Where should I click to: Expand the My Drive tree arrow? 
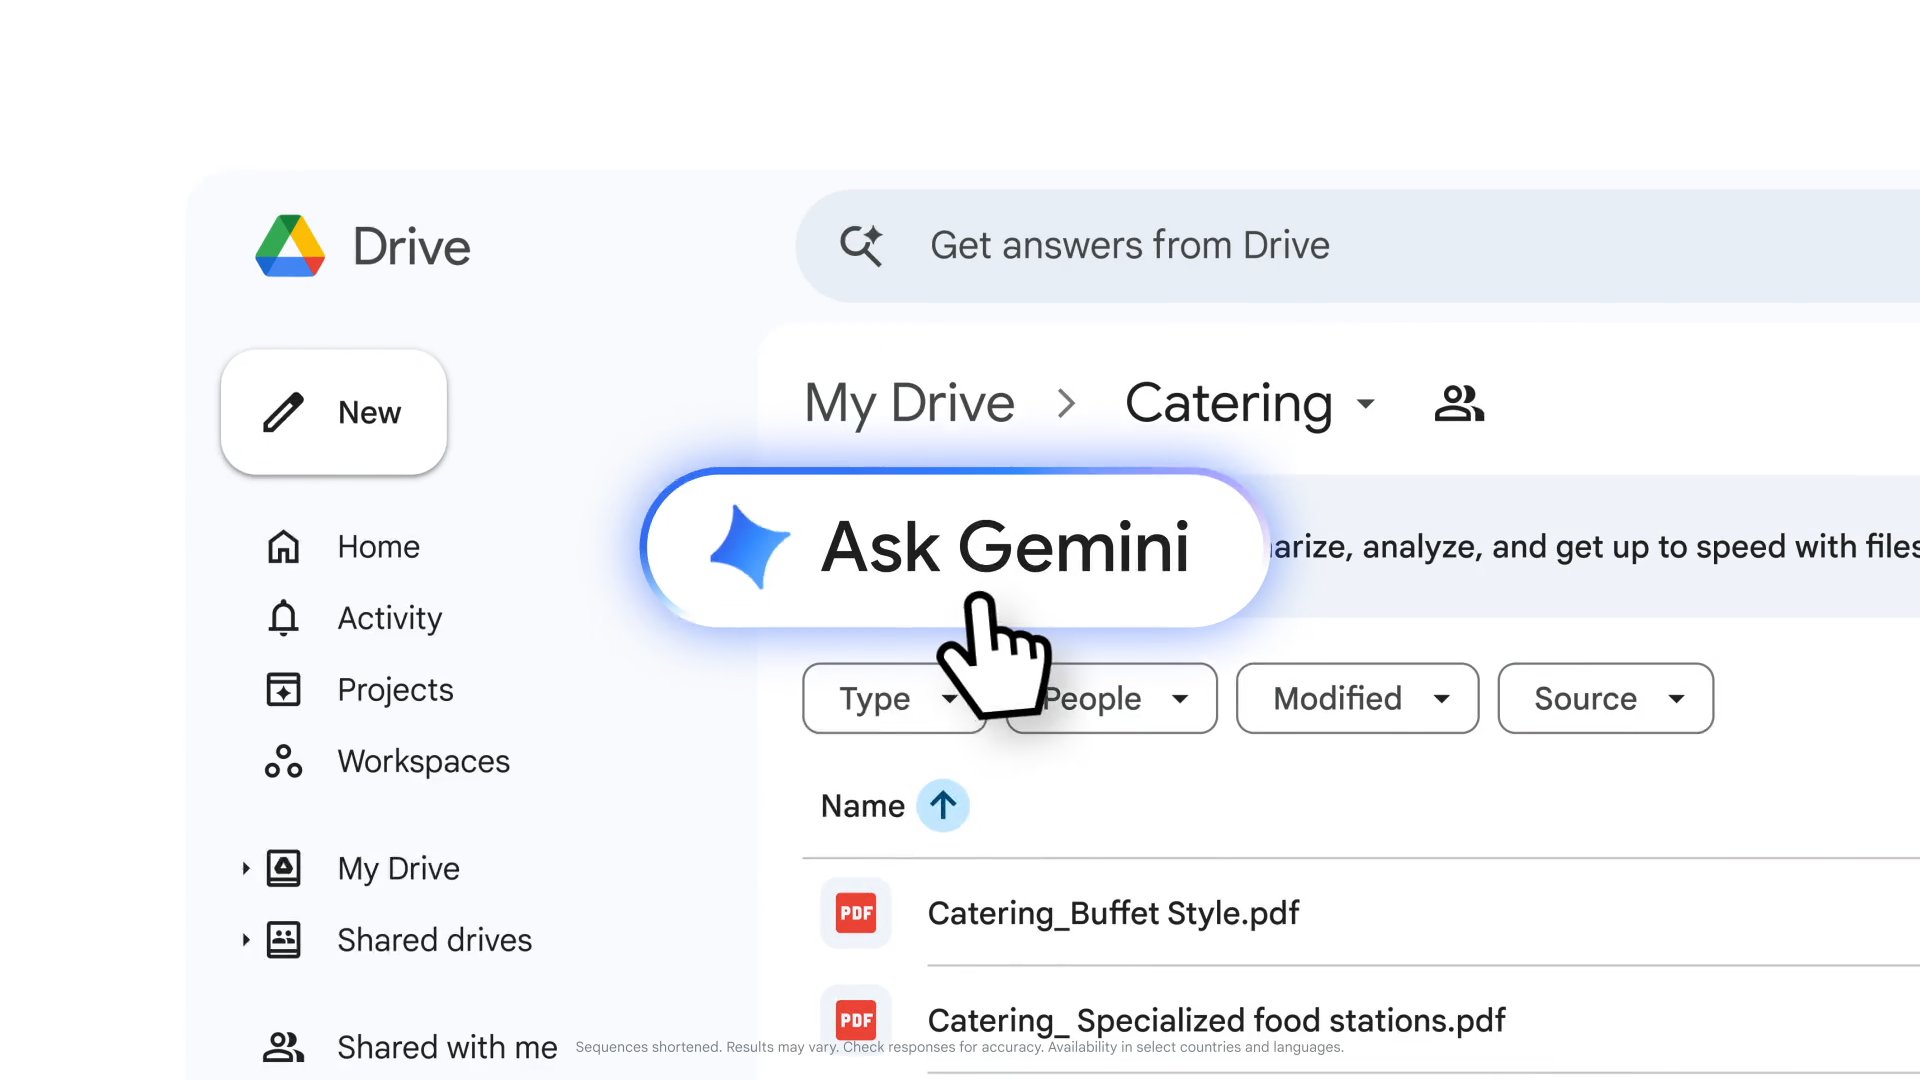point(246,868)
